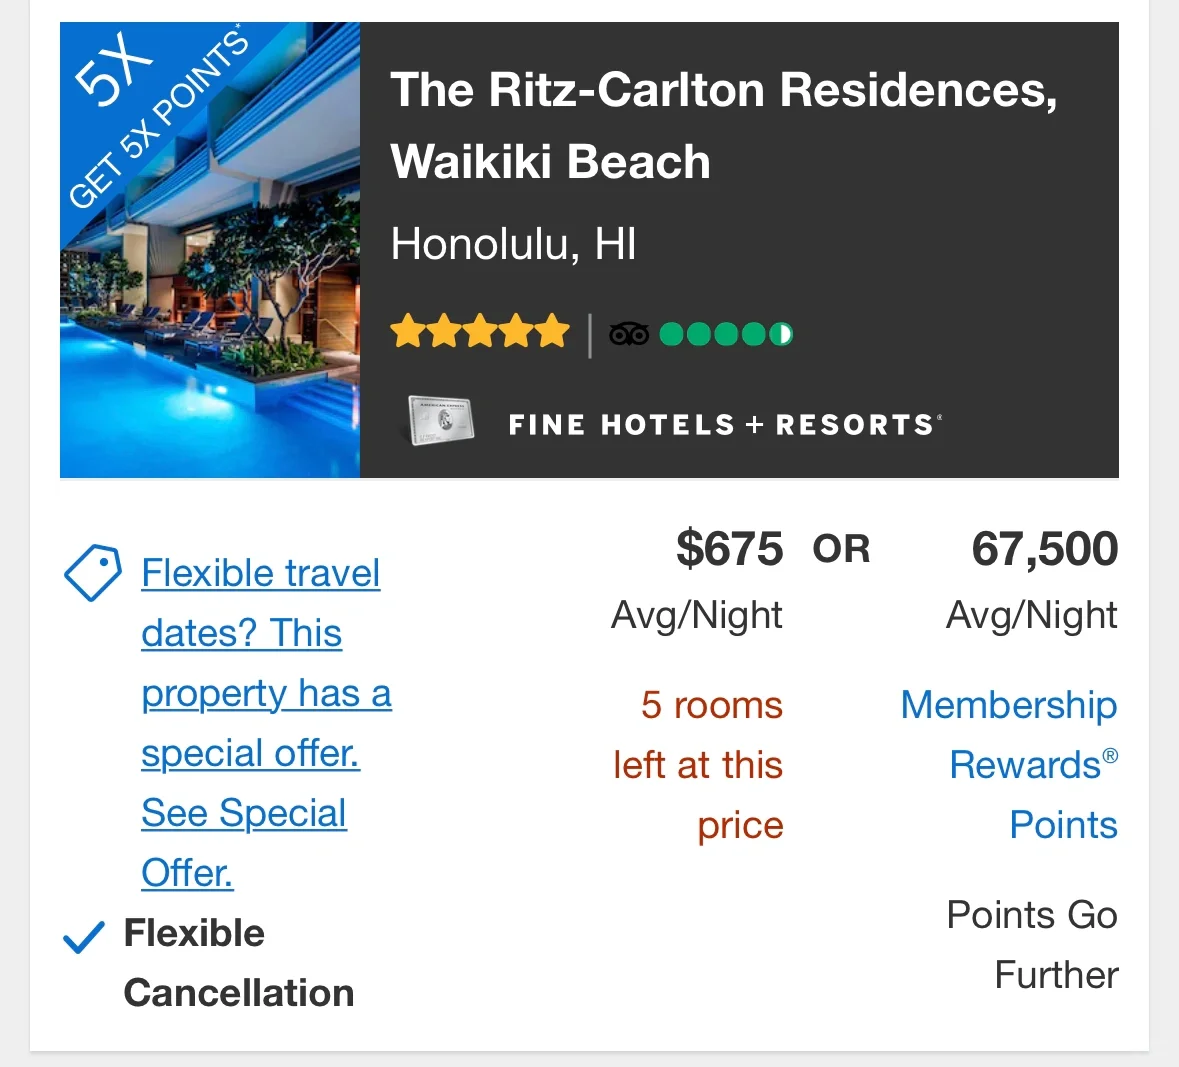Click the five-star hotel rating row

(x=481, y=330)
